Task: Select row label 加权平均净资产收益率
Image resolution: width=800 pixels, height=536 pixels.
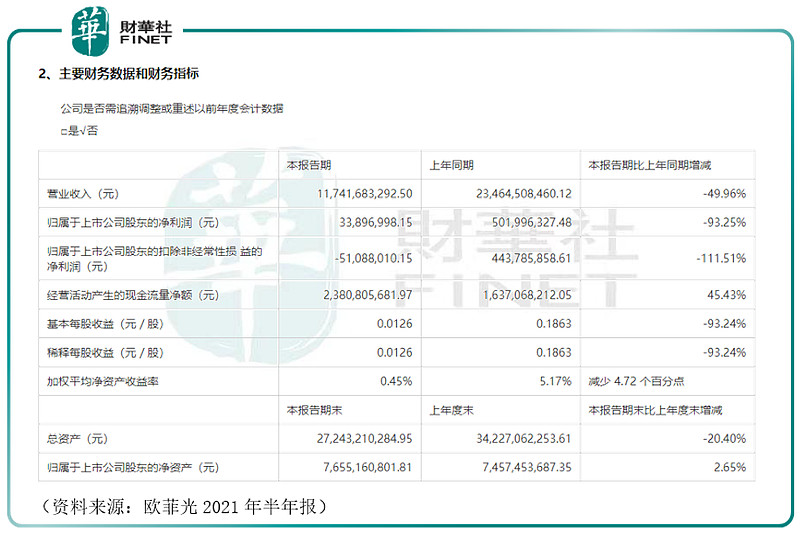Action: point(103,381)
